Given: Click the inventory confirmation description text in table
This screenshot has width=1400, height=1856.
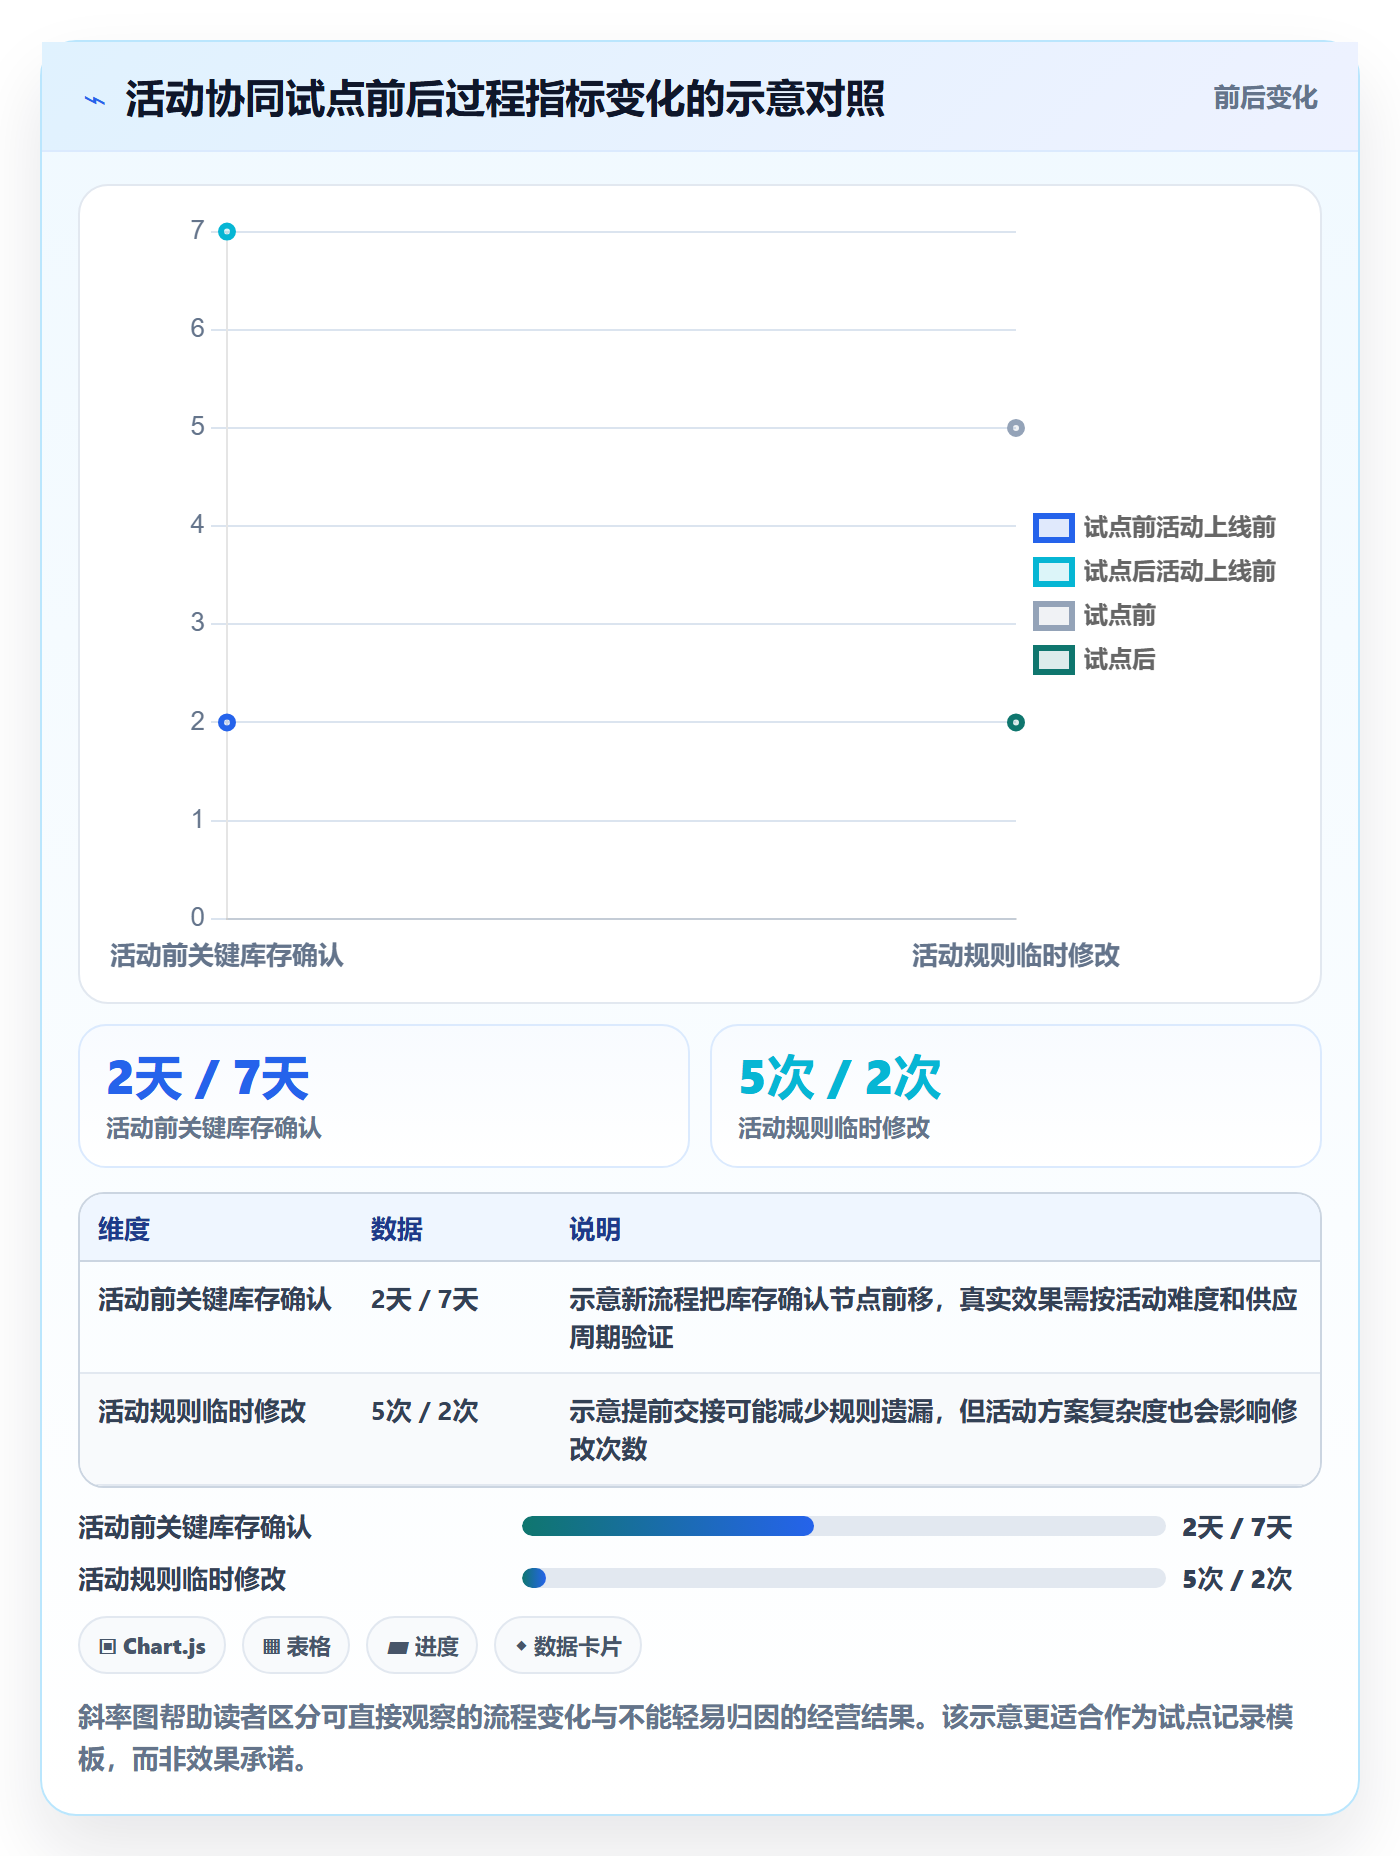Looking at the screenshot, I should [x=933, y=1318].
